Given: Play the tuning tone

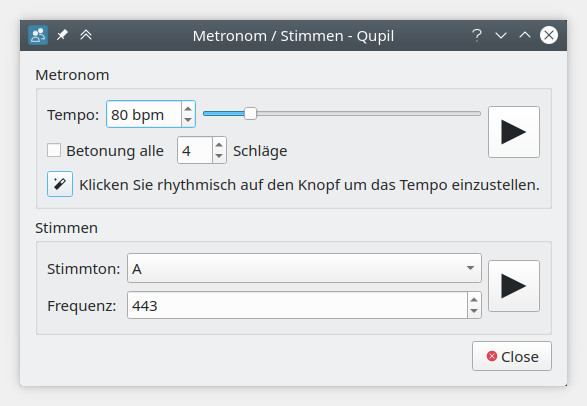Looking at the screenshot, I should [x=514, y=286].
